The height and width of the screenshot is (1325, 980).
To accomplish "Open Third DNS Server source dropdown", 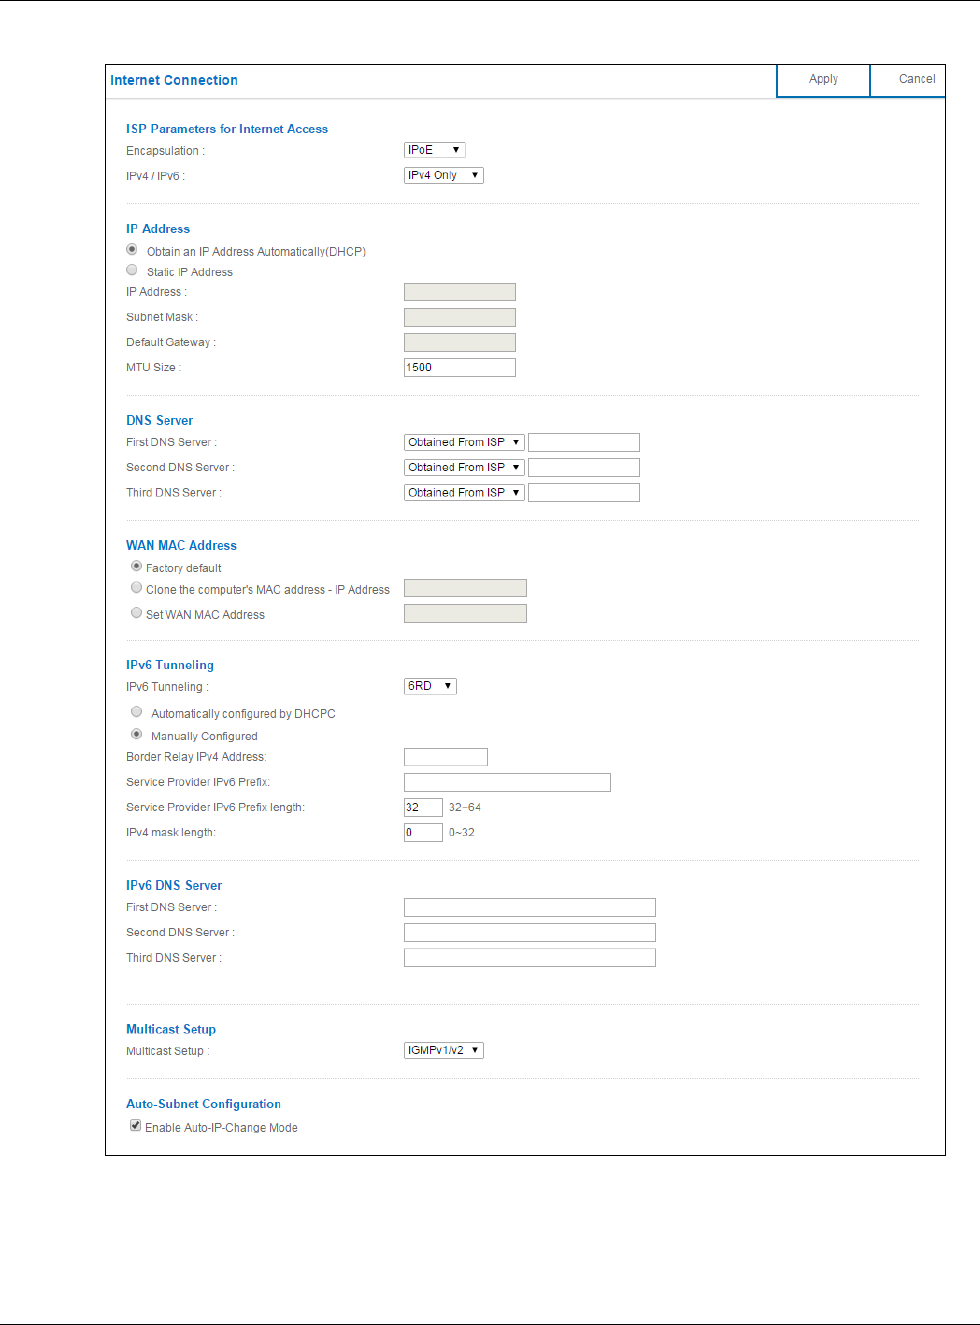I will click(465, 492).
